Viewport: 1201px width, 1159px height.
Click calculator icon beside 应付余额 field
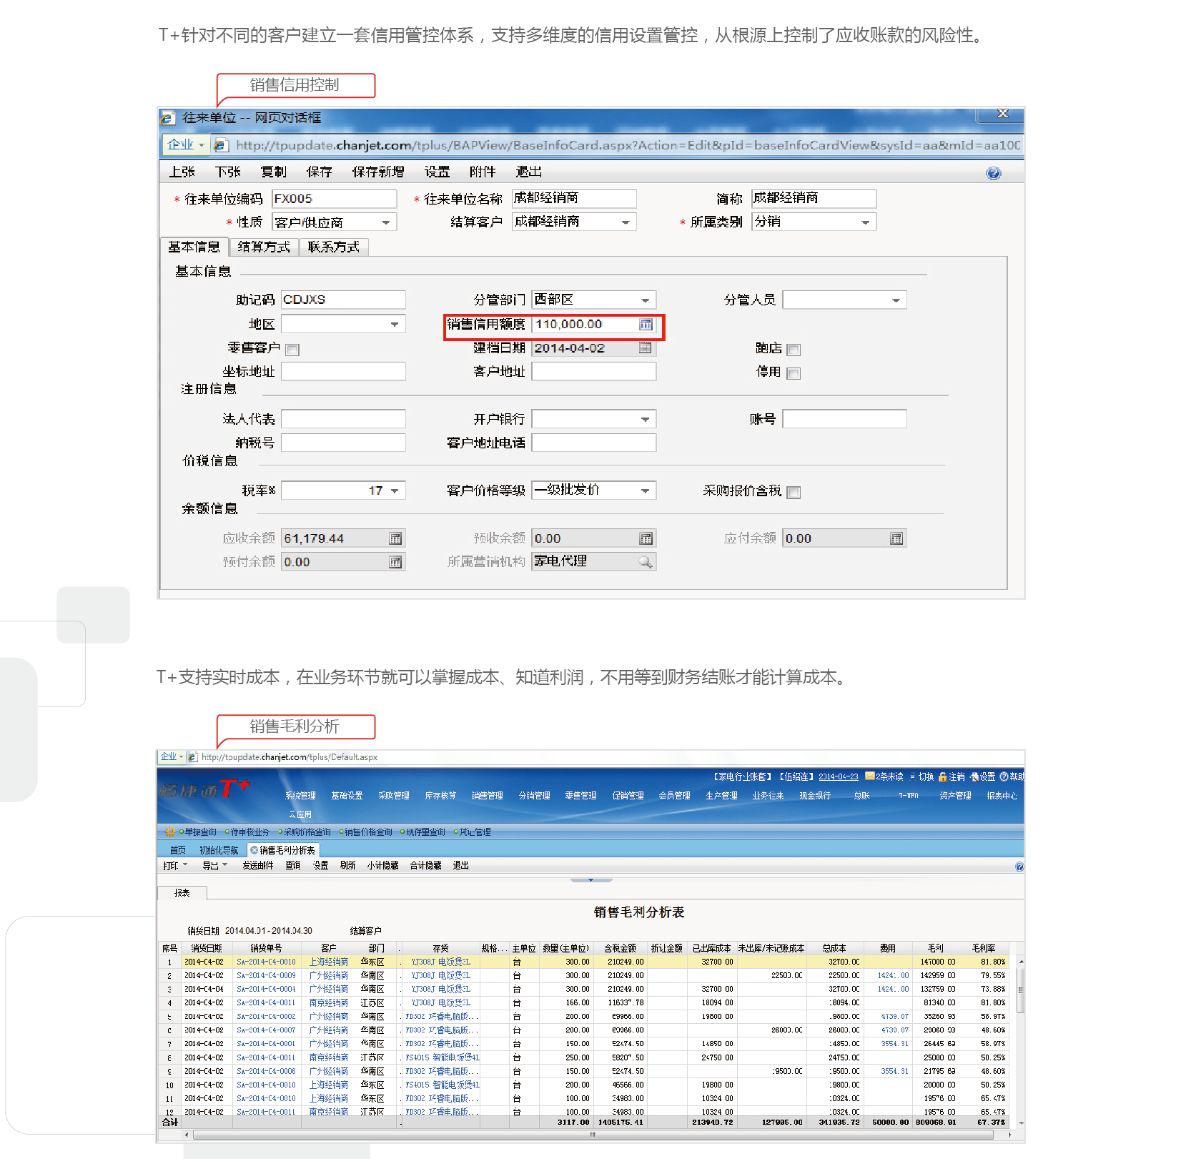click(897, 539)
